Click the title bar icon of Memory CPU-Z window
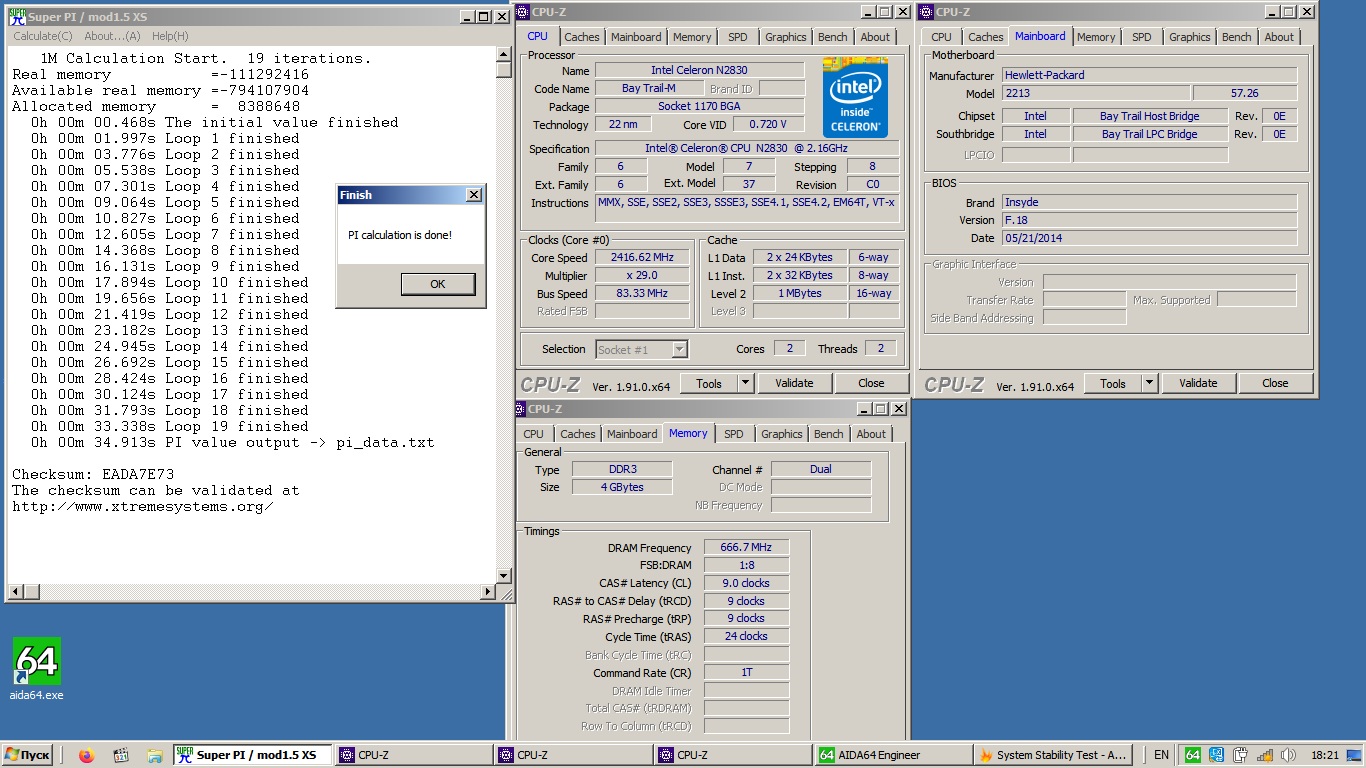Screen dimensions: 1366x768 tap(520, 409)
